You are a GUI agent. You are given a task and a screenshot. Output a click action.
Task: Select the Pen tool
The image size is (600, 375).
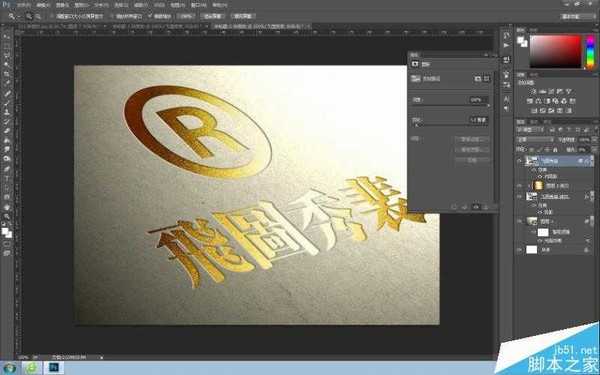click(7, 169)
